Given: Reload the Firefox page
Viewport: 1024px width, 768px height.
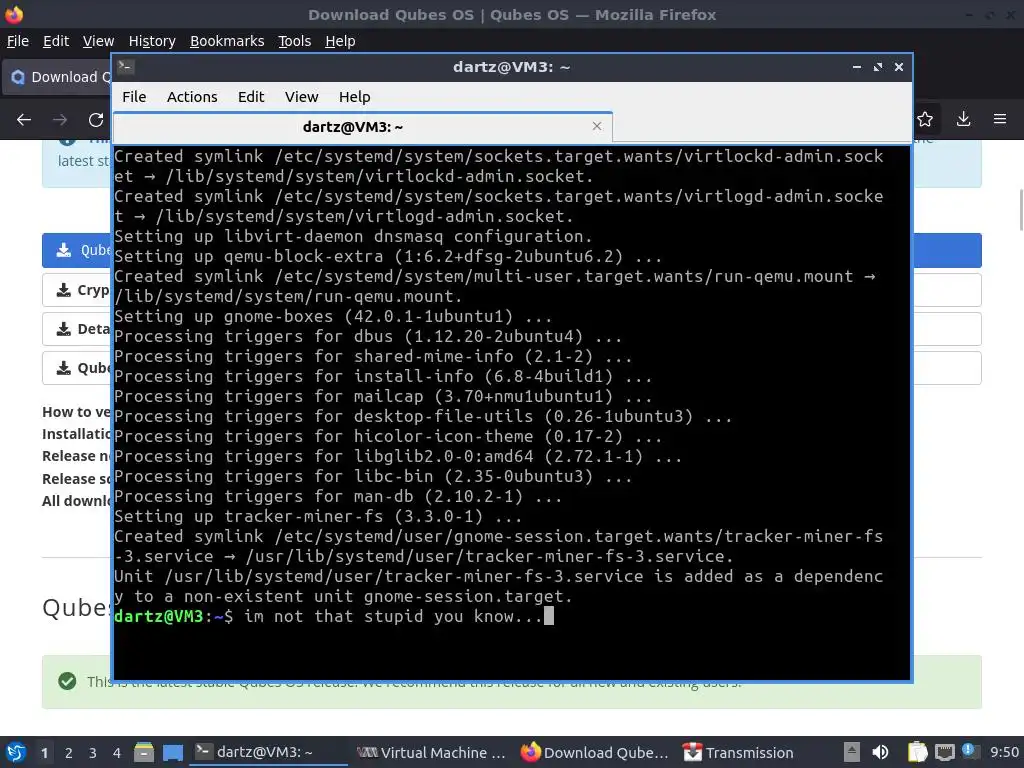Looking at the screenshot, I should pyautogui.click(x=96, y=120).
